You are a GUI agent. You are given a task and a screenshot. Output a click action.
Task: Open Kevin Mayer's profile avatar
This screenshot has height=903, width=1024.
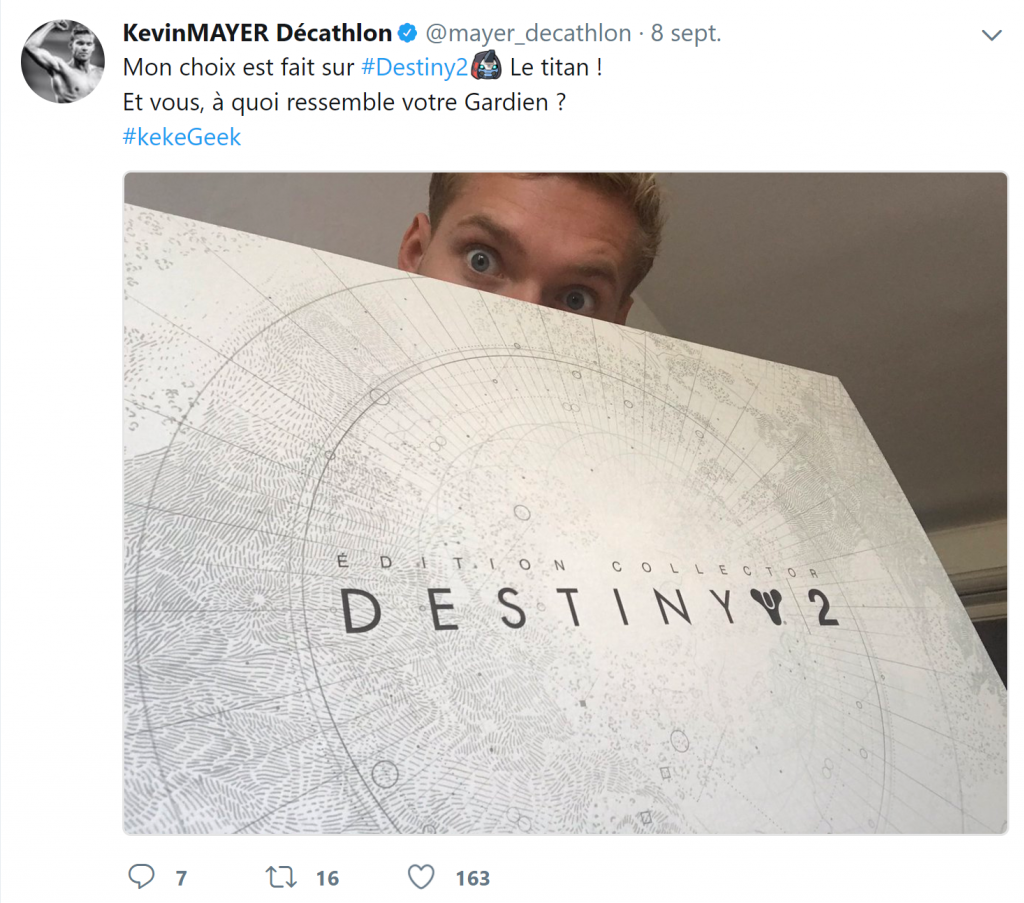pyautogui.click(x=63, y=61)
